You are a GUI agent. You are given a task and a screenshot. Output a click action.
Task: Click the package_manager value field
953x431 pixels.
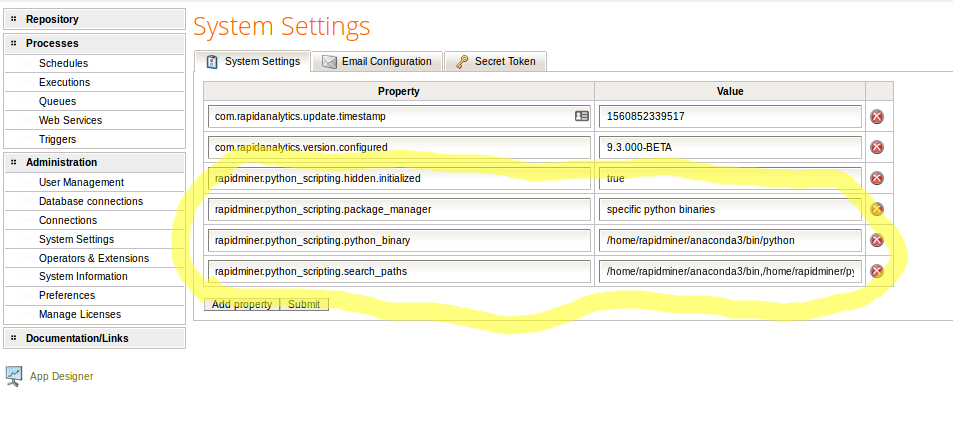(729, 210)
